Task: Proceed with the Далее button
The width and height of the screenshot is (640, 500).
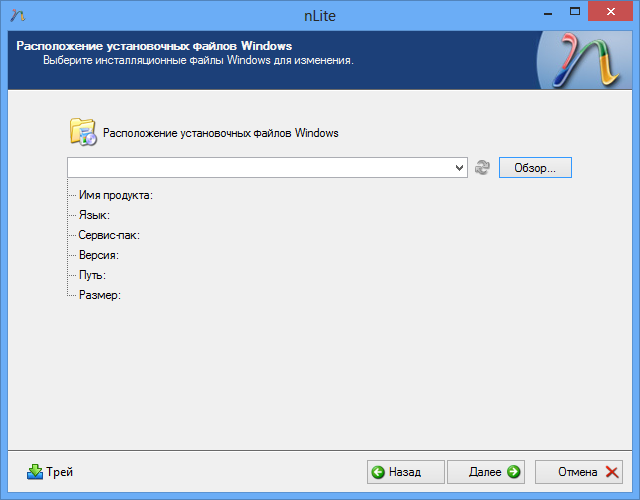Action: pyautogui.click(x=486, y=472)
